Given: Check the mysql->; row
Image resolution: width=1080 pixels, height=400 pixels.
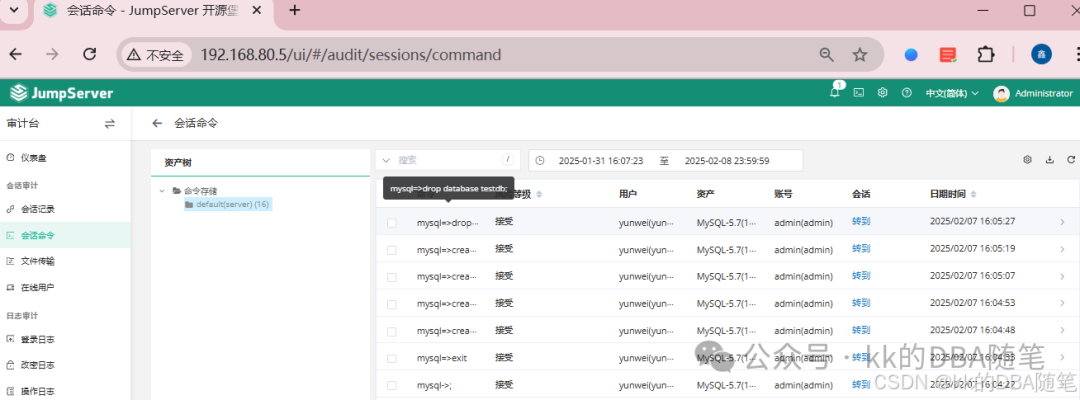Looking at the screenshot, I should coord(391,386).
